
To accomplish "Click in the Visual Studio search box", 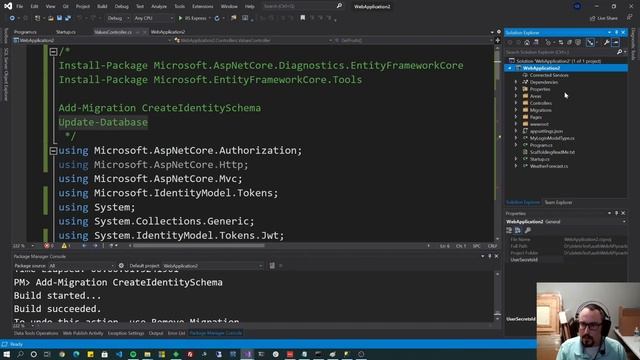I will [x=302, y=6].
